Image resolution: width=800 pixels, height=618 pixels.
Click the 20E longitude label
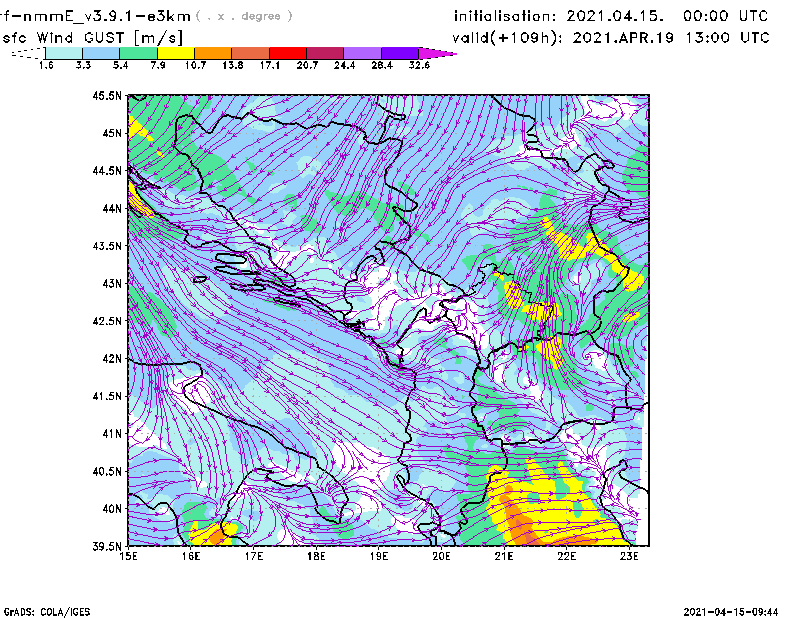(x=441, y=556)
